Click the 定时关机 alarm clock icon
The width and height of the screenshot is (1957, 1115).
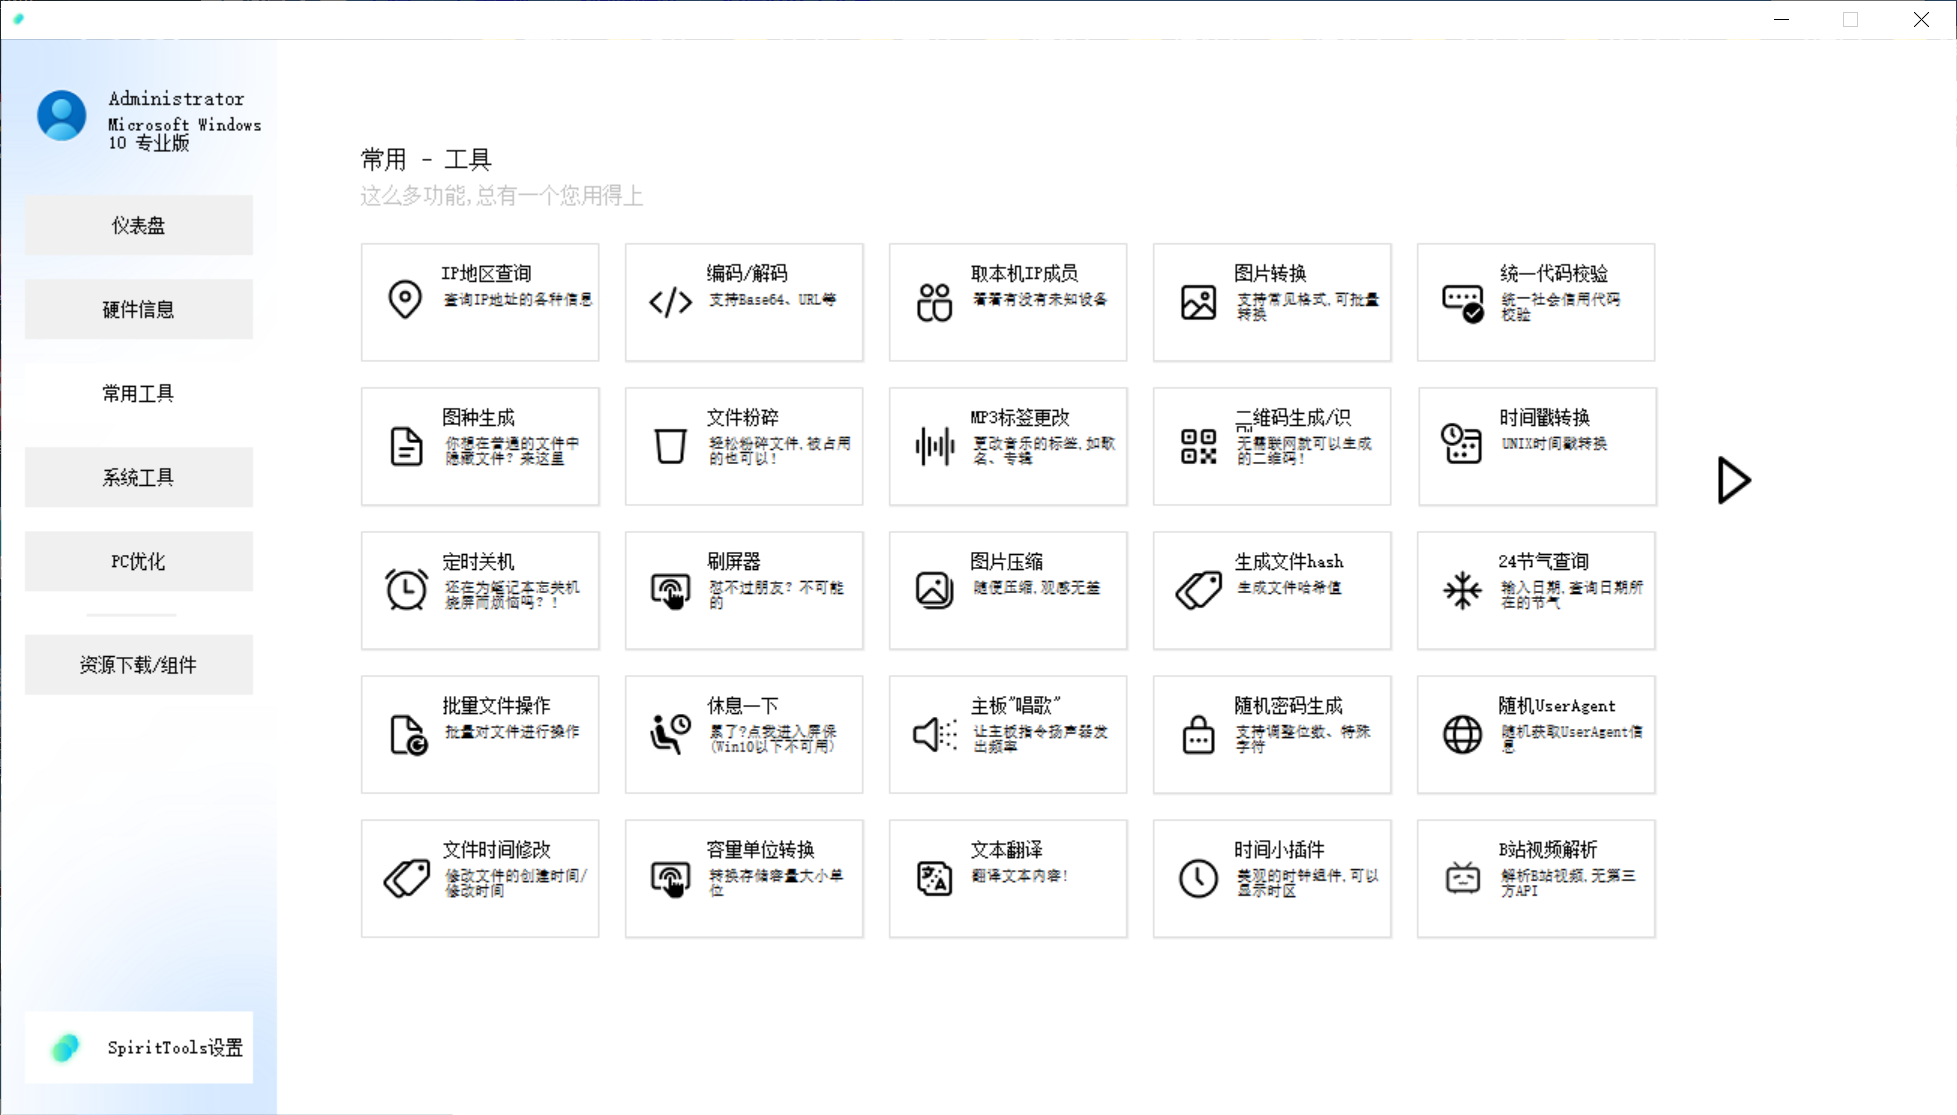406,590
